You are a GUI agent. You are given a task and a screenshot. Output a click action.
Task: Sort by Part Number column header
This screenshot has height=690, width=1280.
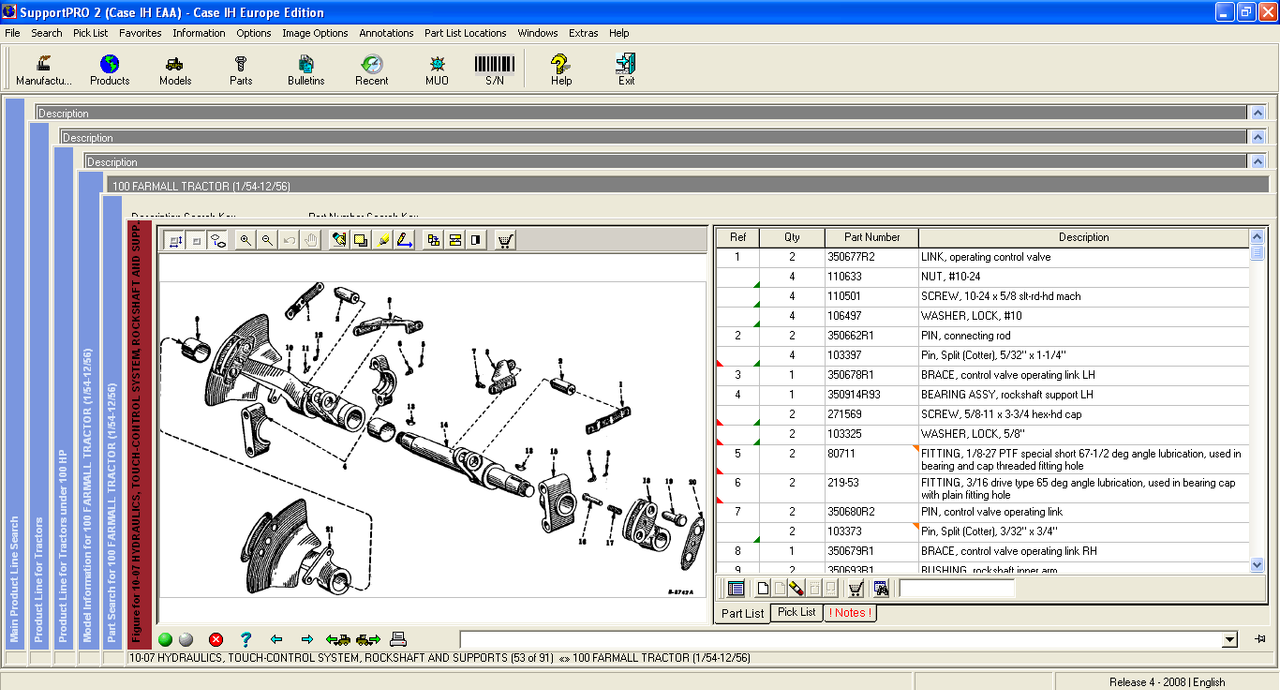(x=872, y=237)
